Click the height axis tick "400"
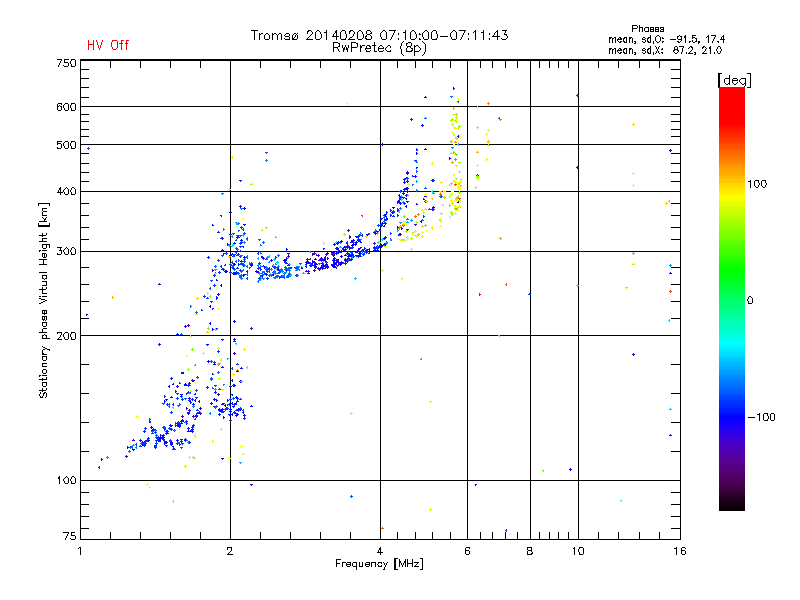This screenshot has width=800, height=600. coord(66,191)
